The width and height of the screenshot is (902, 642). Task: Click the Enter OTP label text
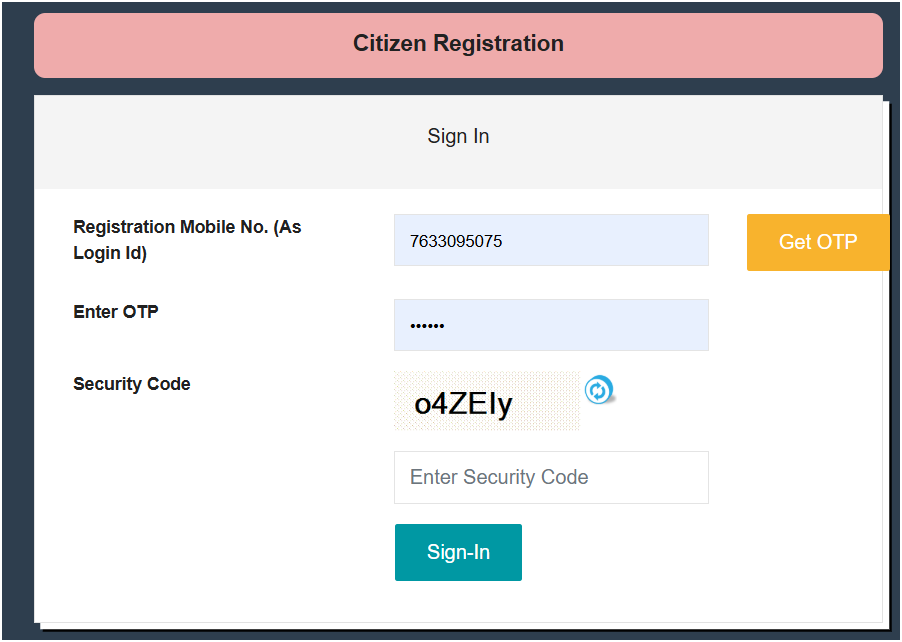pos(116,312)
